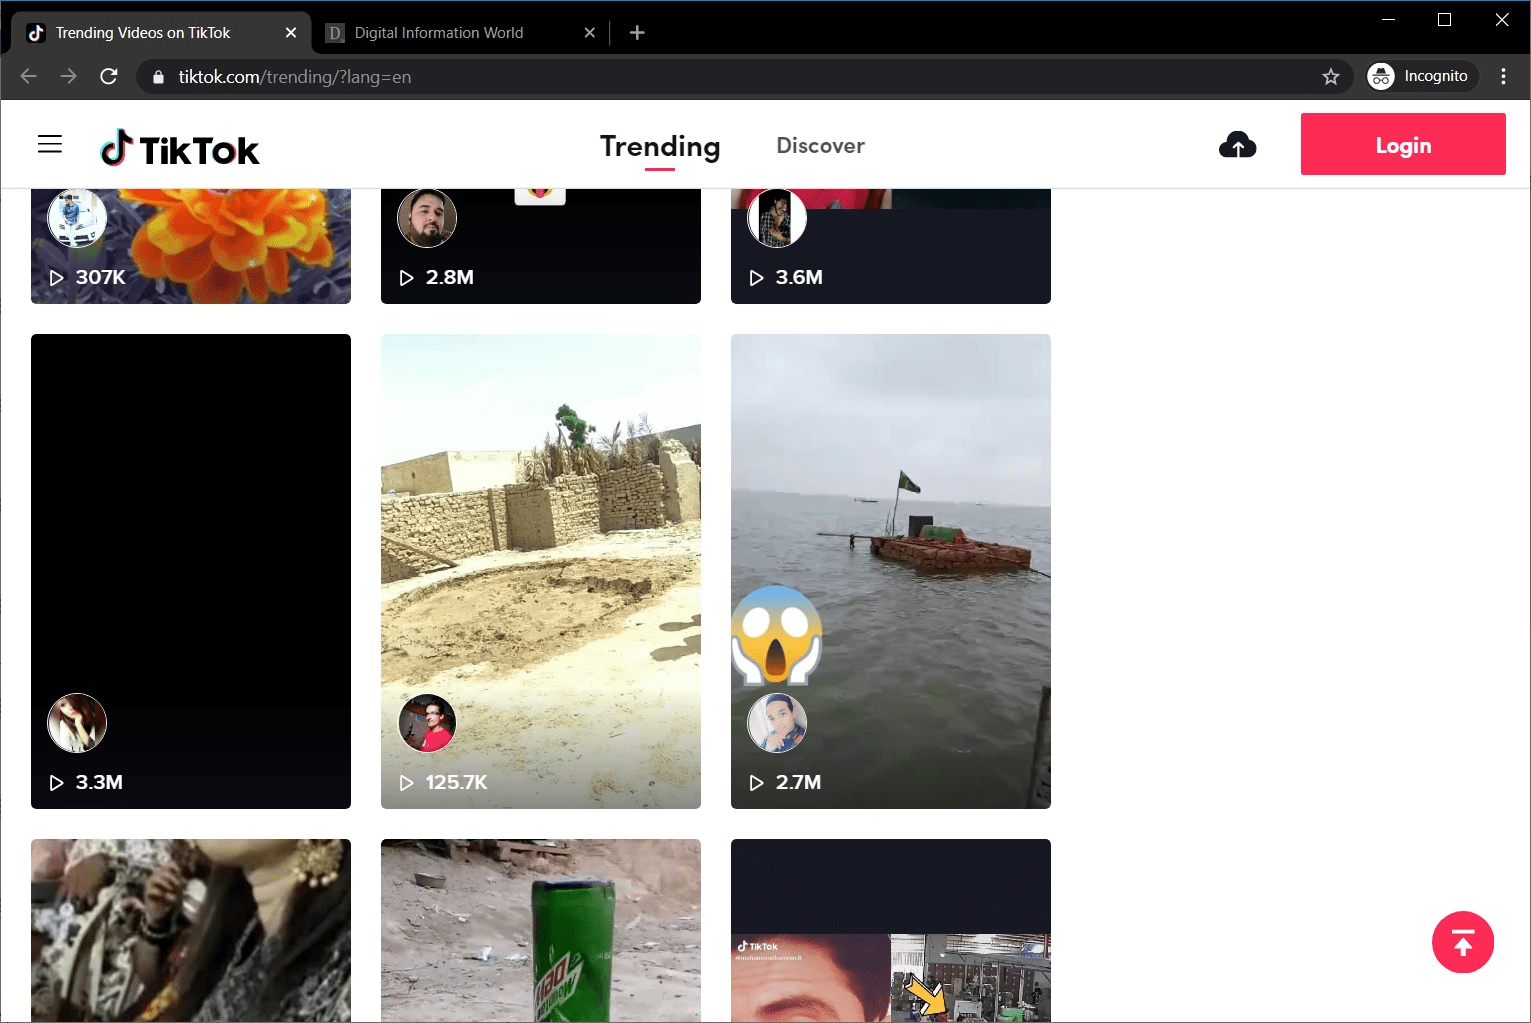Click play icon beside 3.6M views
This screenshot has width=1531, height=1023.
tap(757, 278)
